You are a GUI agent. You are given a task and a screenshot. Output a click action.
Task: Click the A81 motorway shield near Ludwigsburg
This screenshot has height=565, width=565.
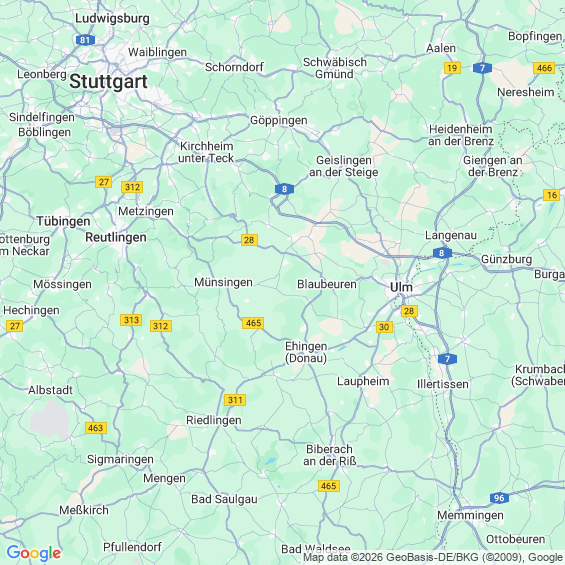click(85, 40)
